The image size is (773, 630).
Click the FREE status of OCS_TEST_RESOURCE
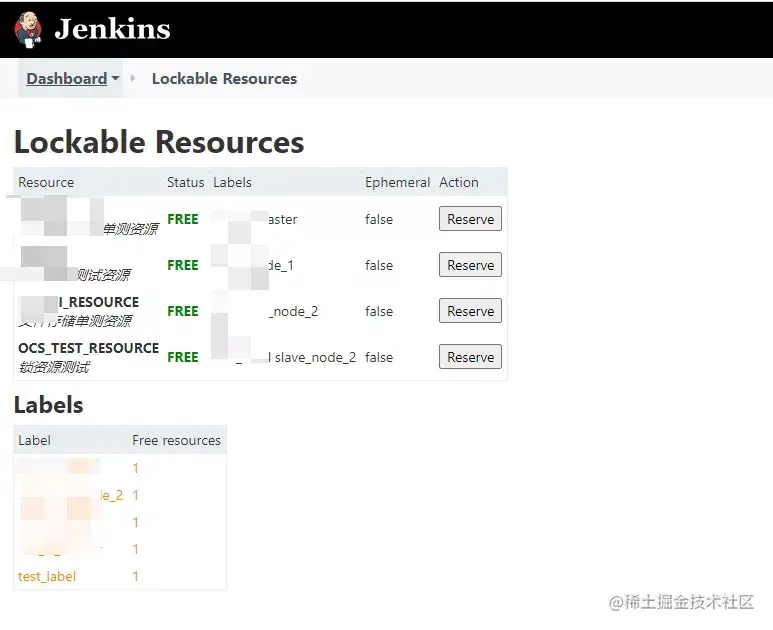click(x=183, y=357)
